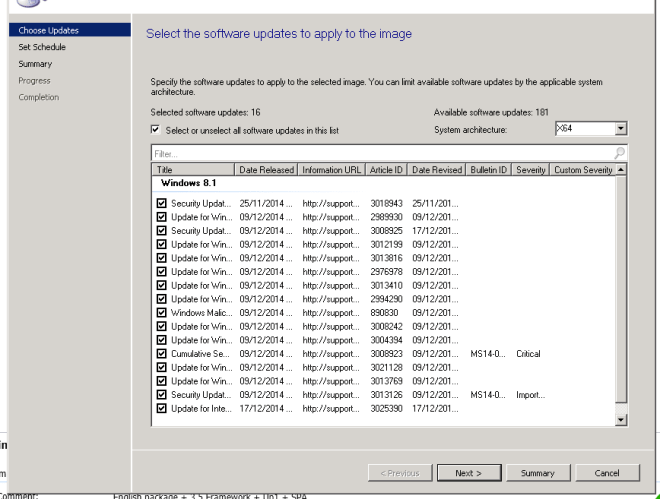The width and height of the screenshot is (660, 499).
Task: Type in the Filter search field
Action: point(380,154)
